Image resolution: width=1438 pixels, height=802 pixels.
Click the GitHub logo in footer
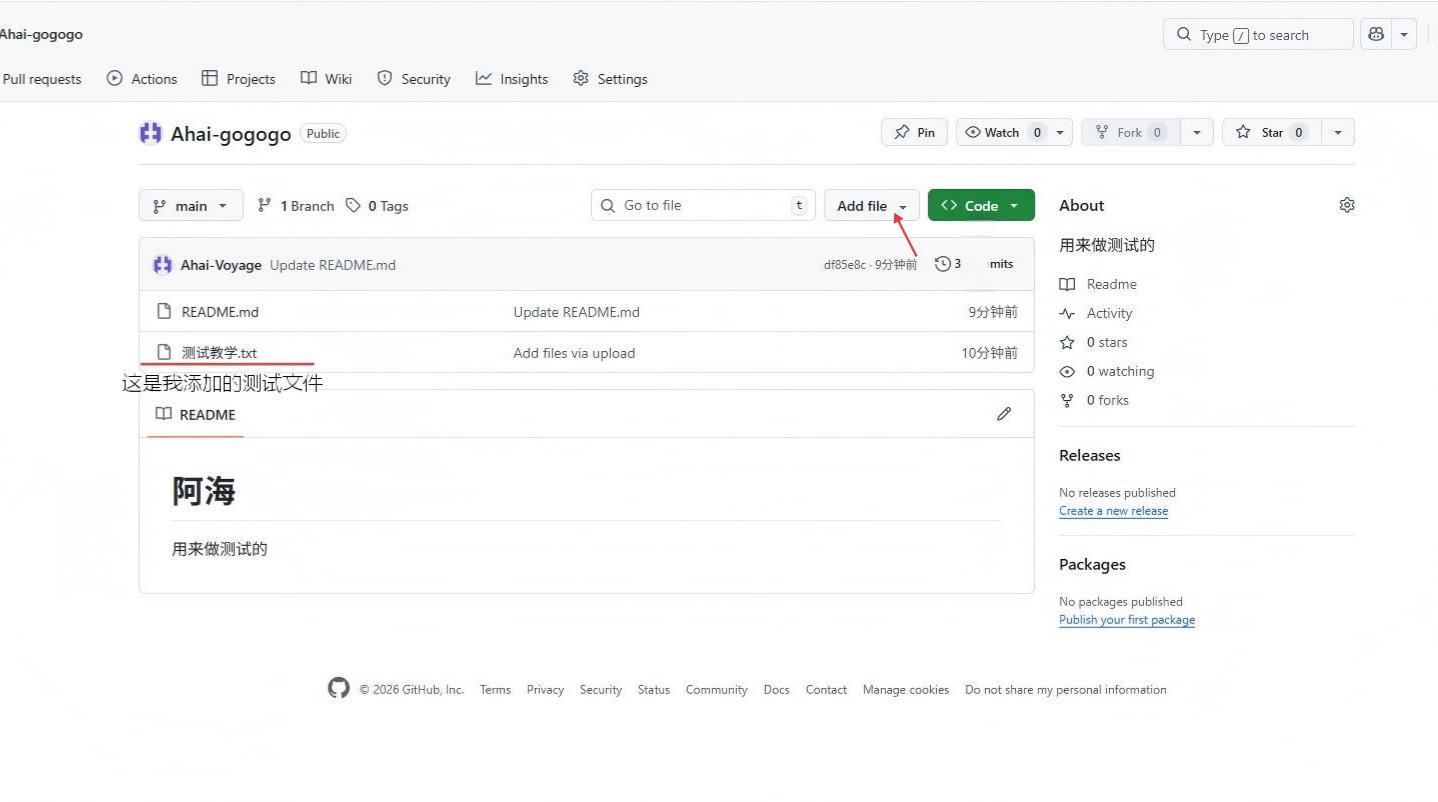339,688
